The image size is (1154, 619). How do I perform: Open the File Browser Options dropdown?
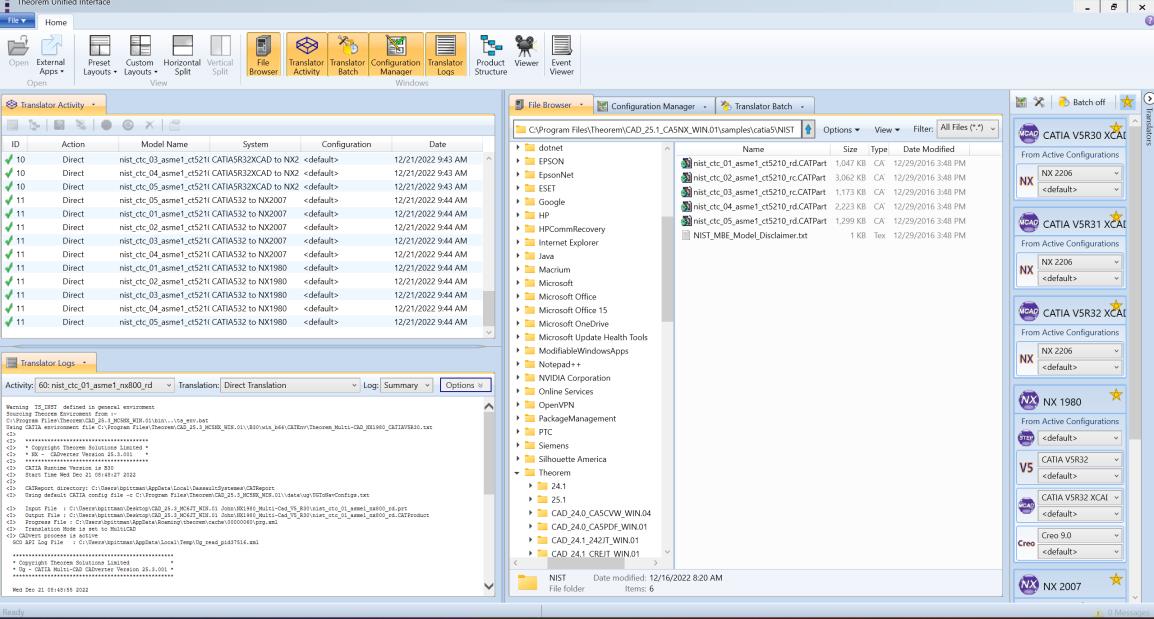click(840, 130)
